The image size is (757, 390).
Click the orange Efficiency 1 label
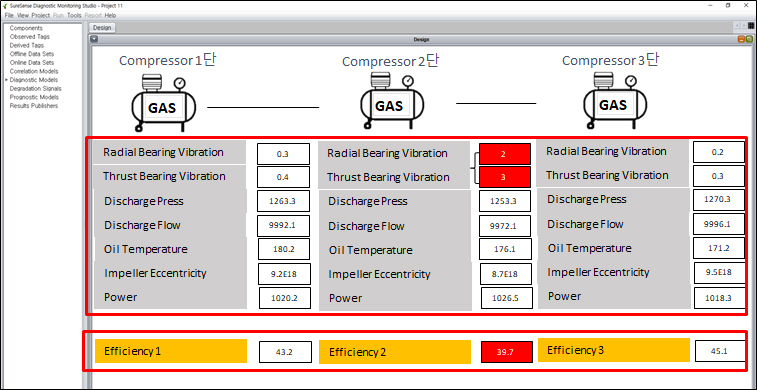(x=171, y=351)
